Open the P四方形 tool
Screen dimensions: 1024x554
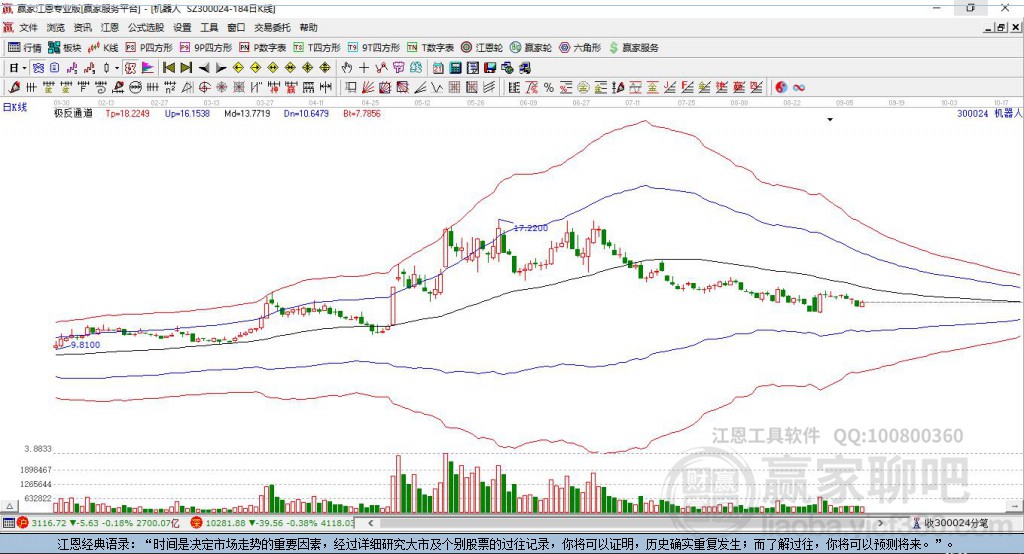149,48
